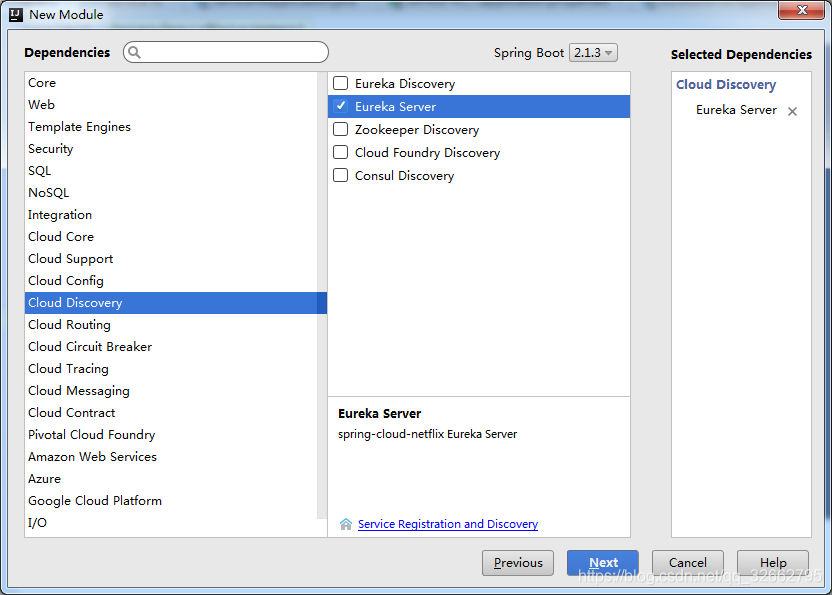Select the SQL category
The height and width of the screenshot is (595, 832).
pyautogui.click(x=171, y=171)
